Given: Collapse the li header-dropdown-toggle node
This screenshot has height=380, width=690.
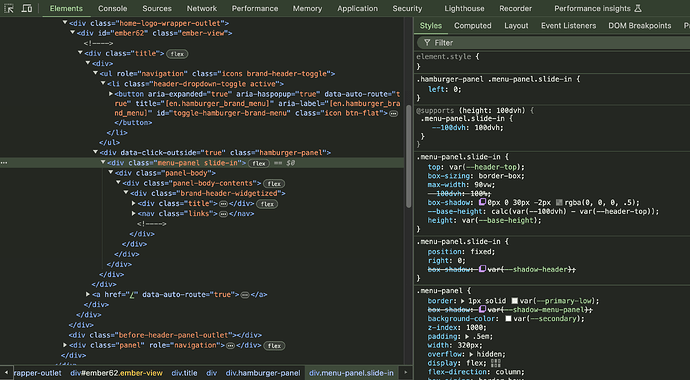Looking at the screenshot, I should 103,83.
